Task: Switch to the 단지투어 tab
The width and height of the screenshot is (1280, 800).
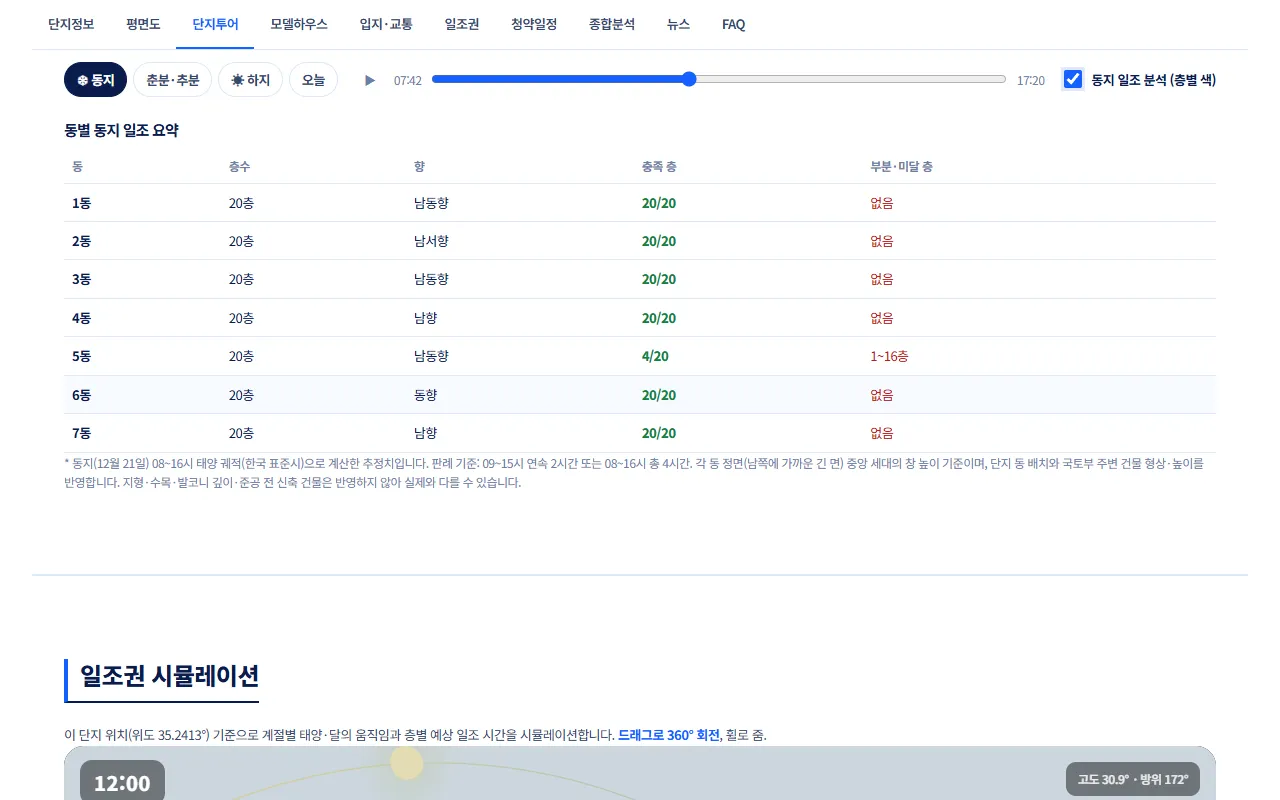Action: point(215,24)
